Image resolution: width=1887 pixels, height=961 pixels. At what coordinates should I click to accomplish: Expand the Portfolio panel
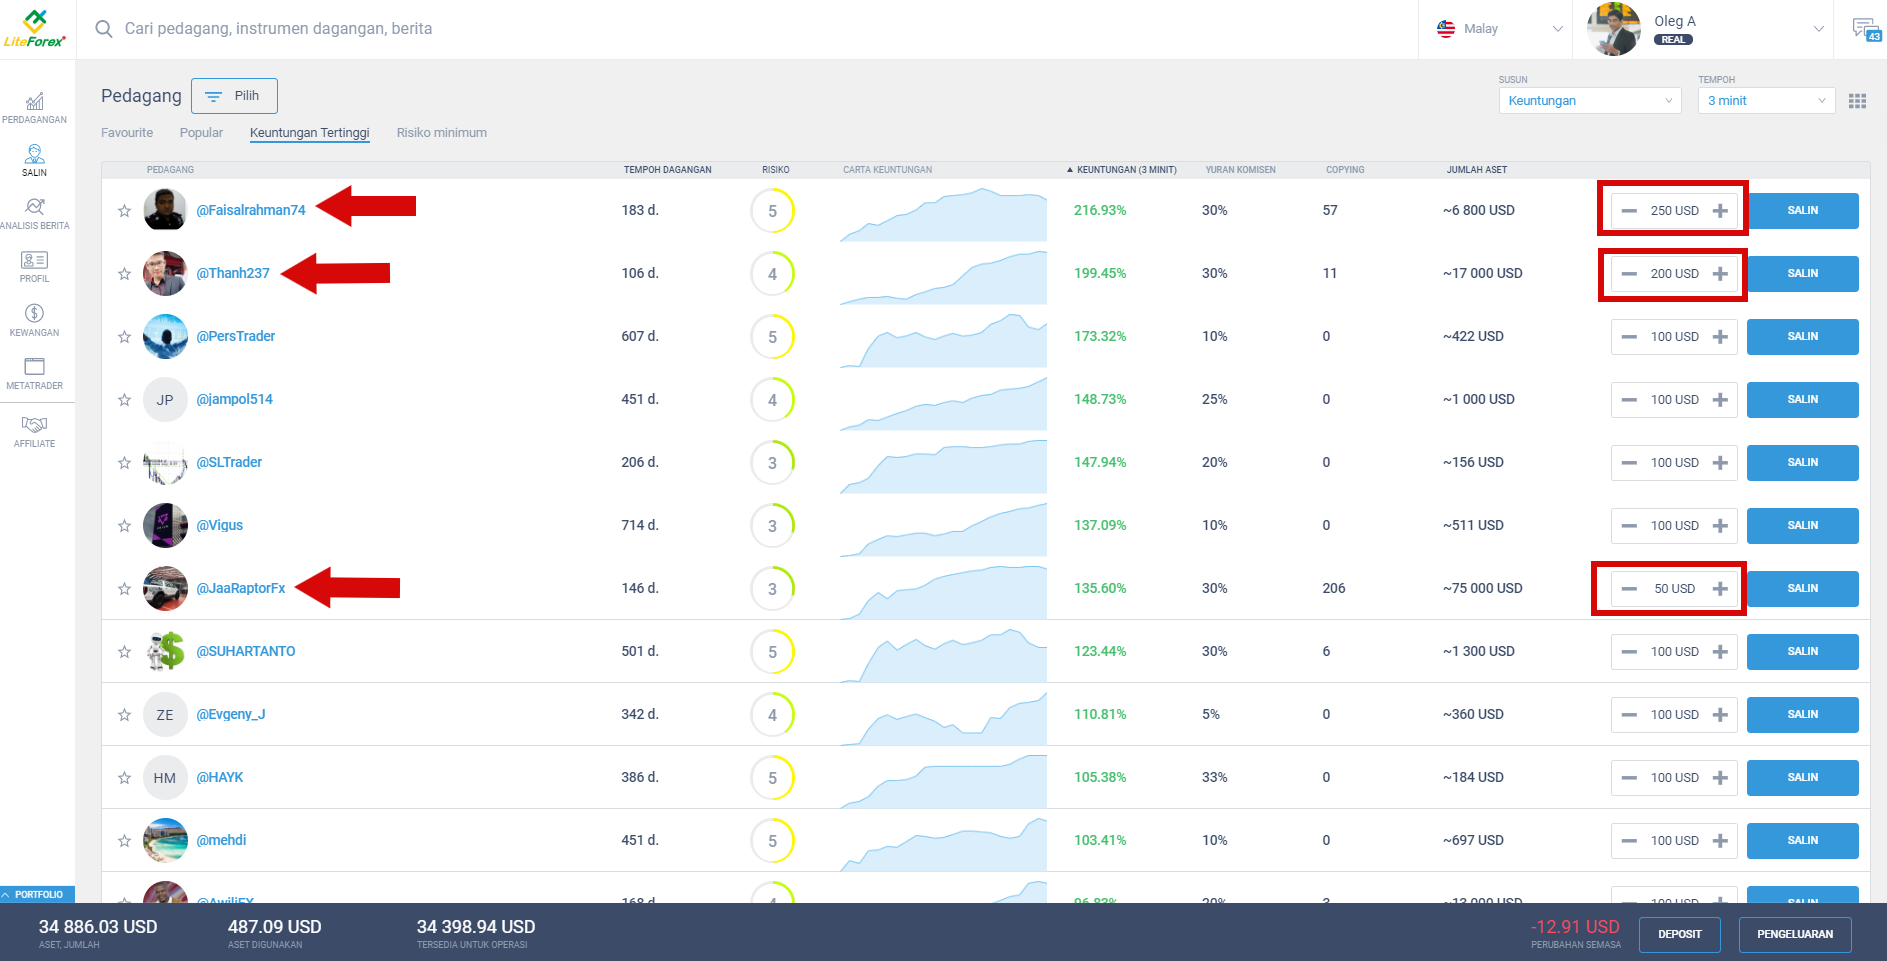pos(37,895)
